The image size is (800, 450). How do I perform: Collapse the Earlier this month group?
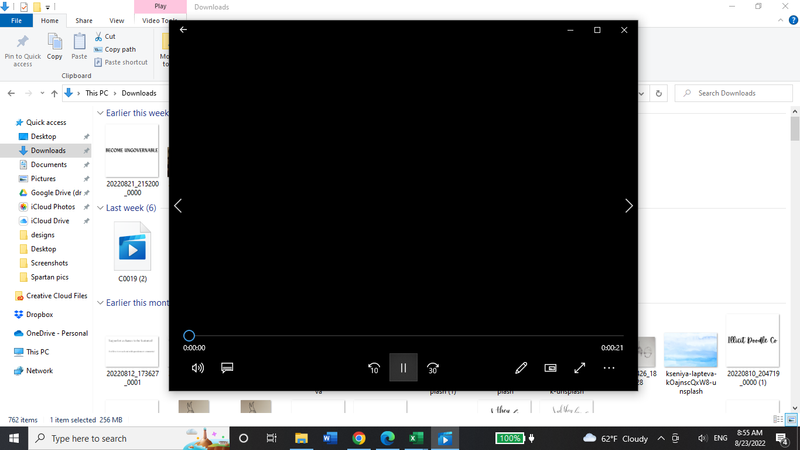point(101,303)
